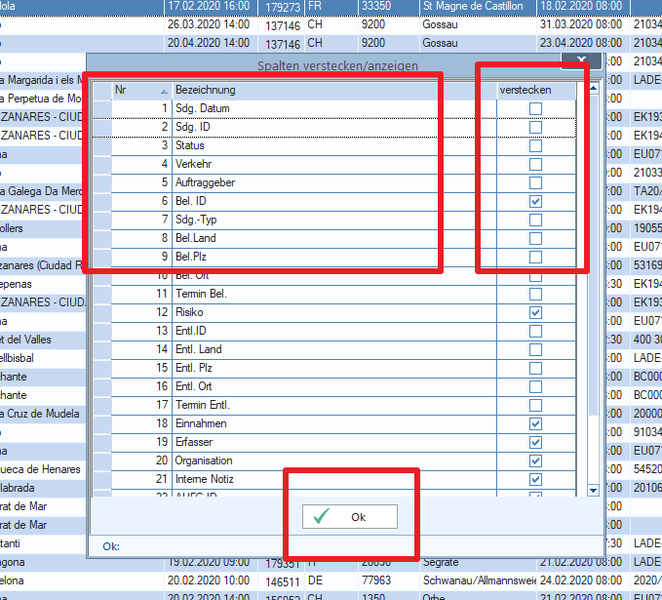Select the 'Organisation' row

[334, 461]
